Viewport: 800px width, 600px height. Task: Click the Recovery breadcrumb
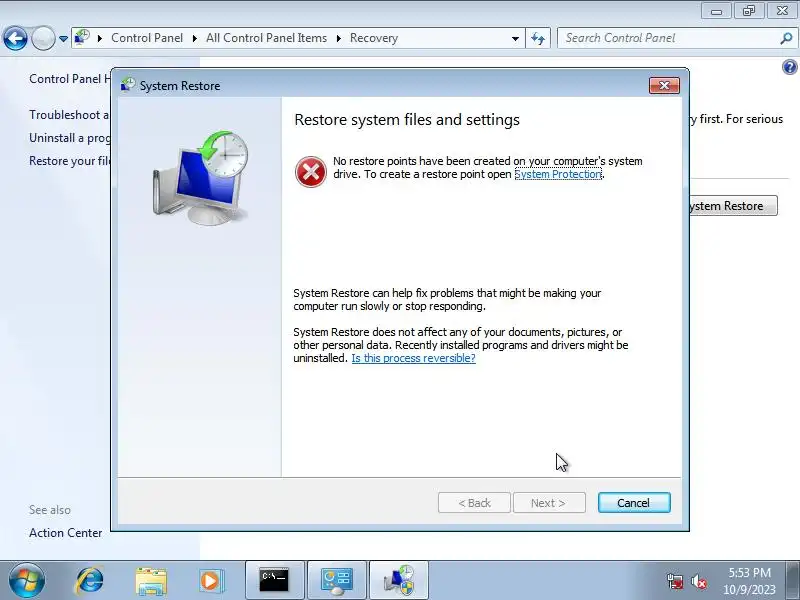[373, 38]
